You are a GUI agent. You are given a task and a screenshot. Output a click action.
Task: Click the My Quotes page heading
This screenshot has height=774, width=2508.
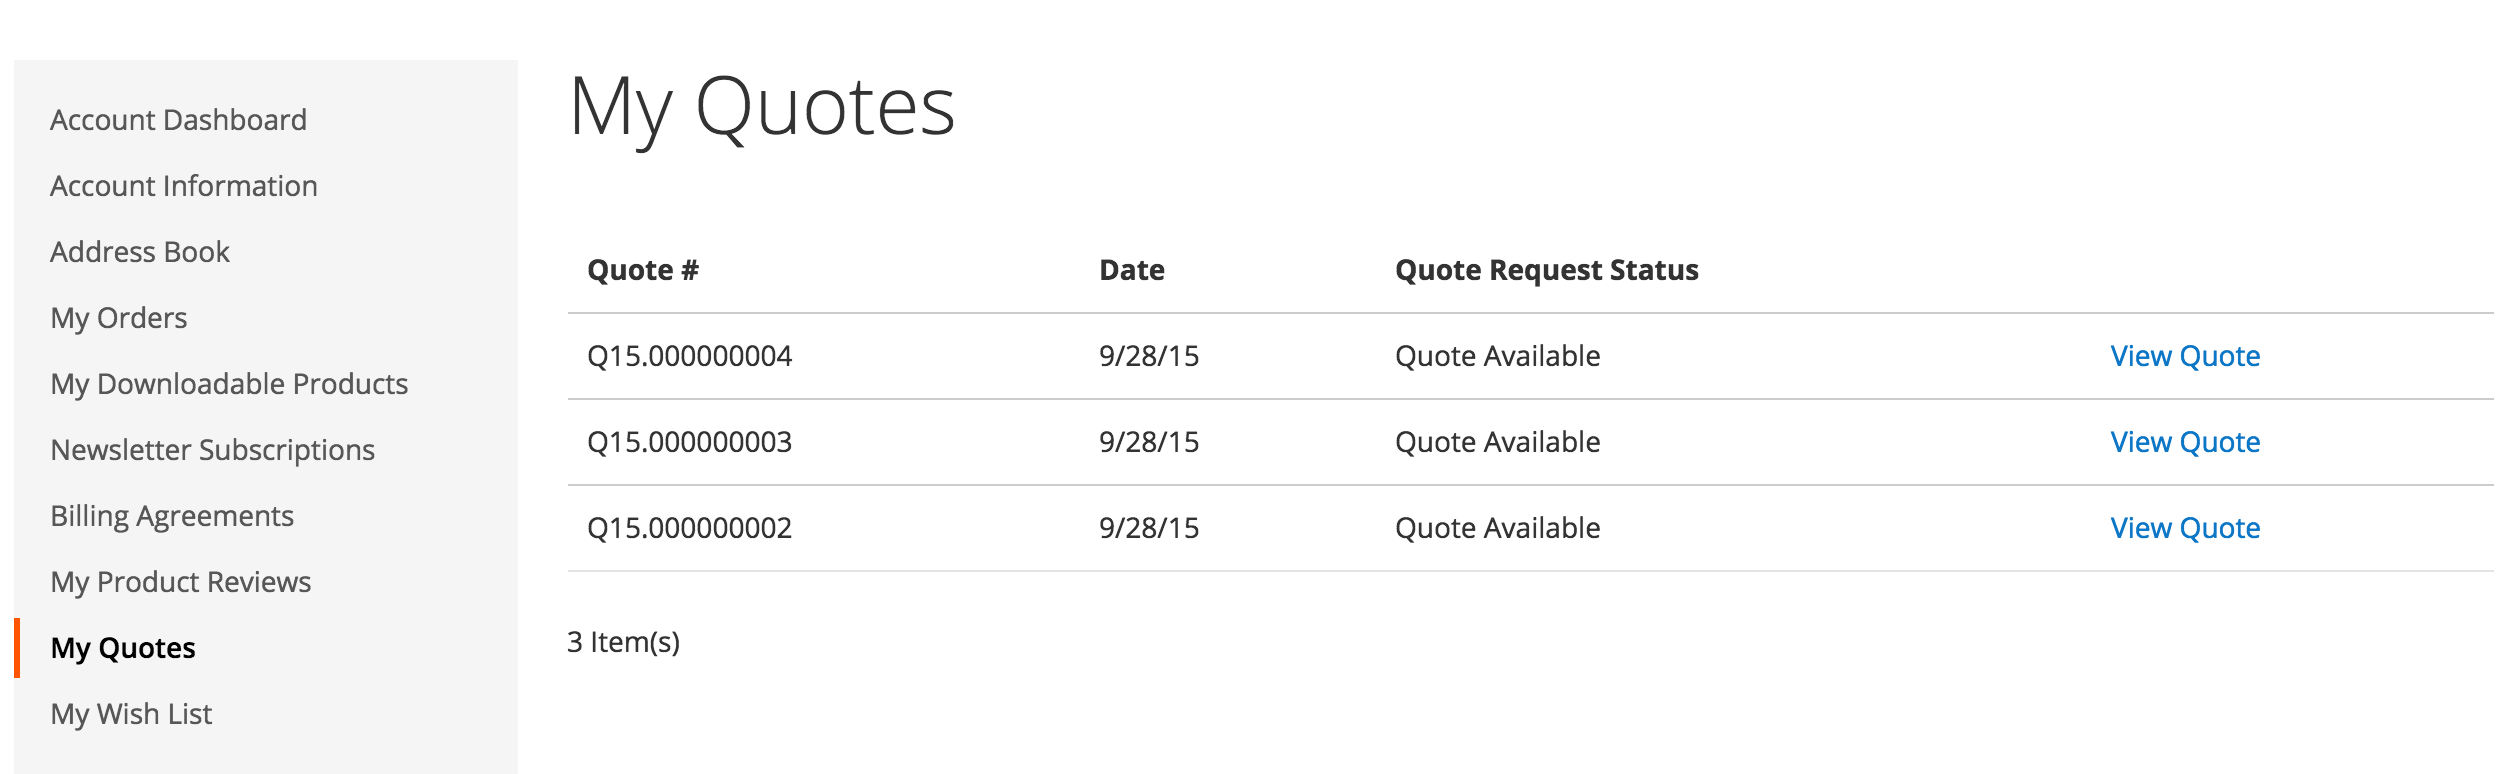pyautogui.click(x=762, y=108)
